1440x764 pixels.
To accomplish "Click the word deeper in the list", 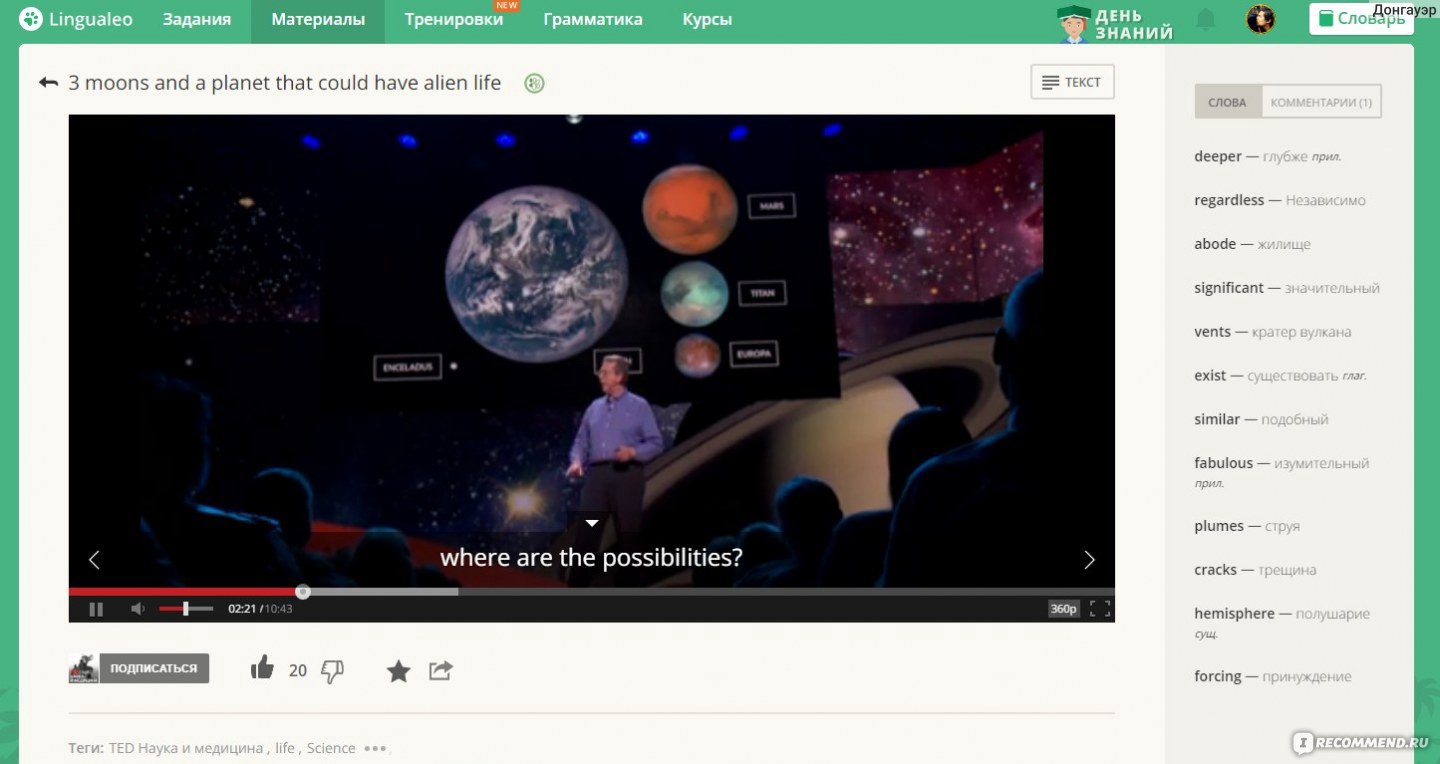I will [1218, 156].
